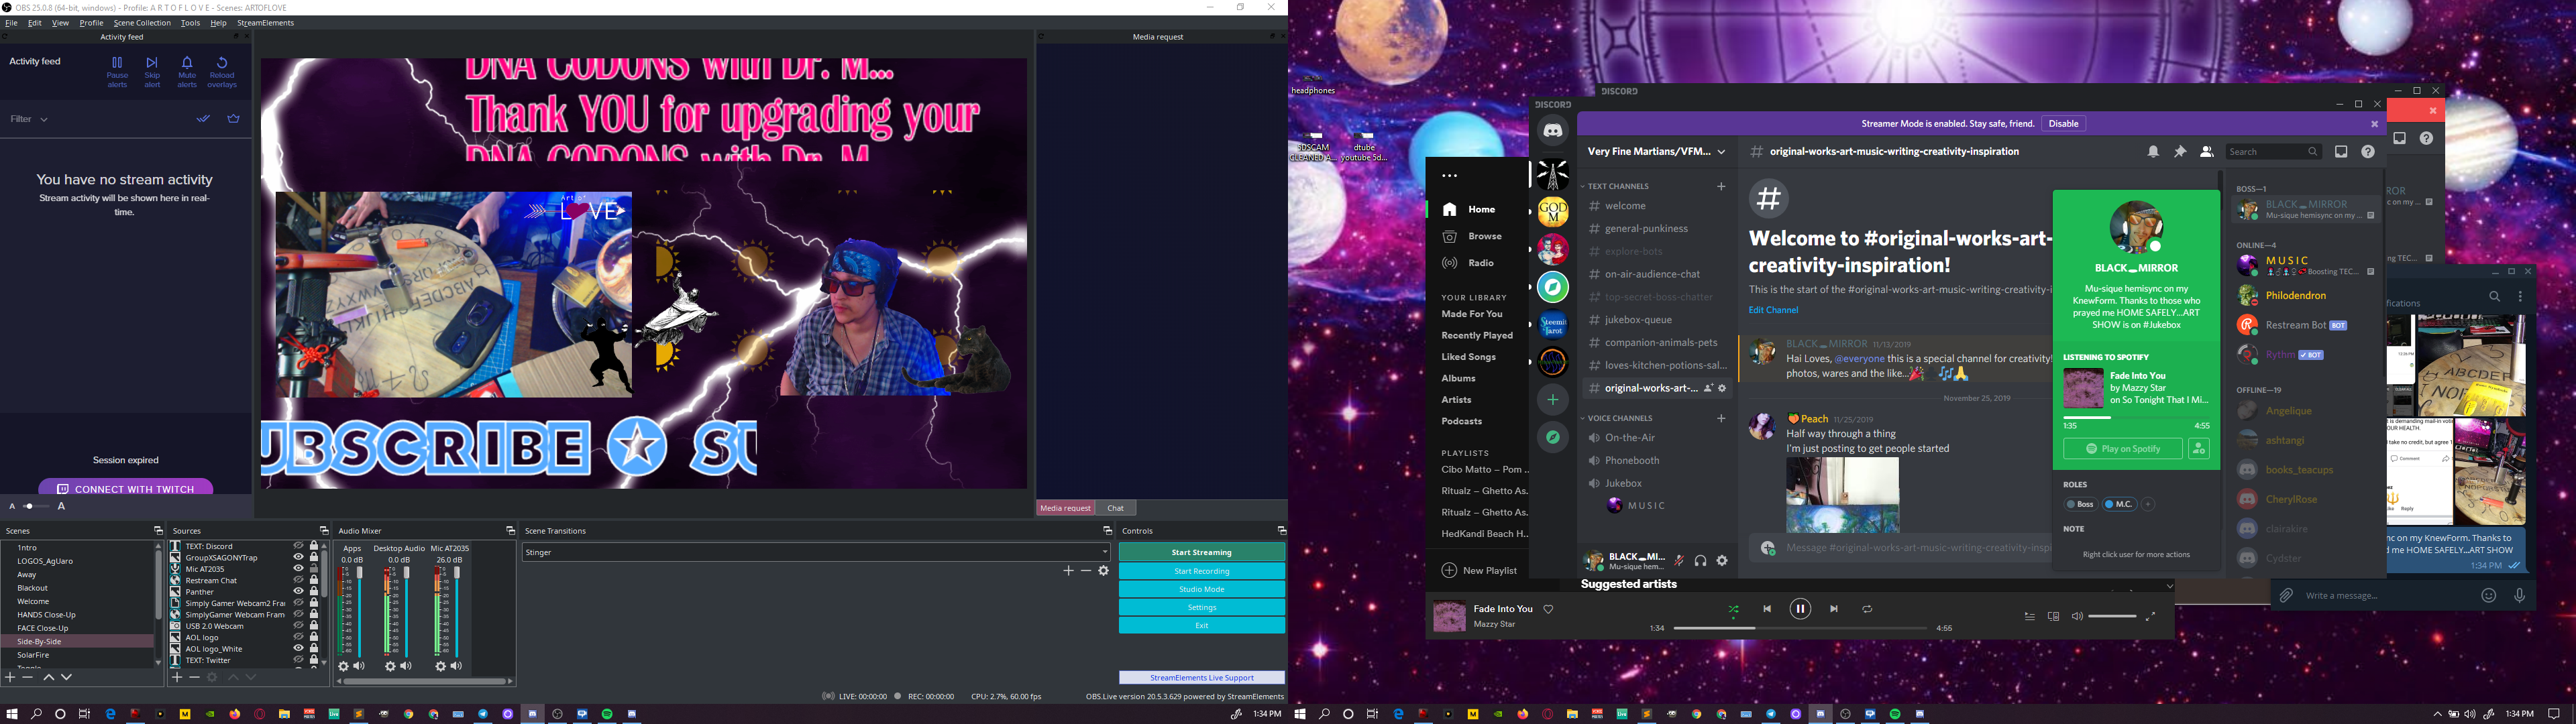This screenshot has width=2576, height=724.
Task: Deafen with Discord headphones icon
Action: point(1701,561)
